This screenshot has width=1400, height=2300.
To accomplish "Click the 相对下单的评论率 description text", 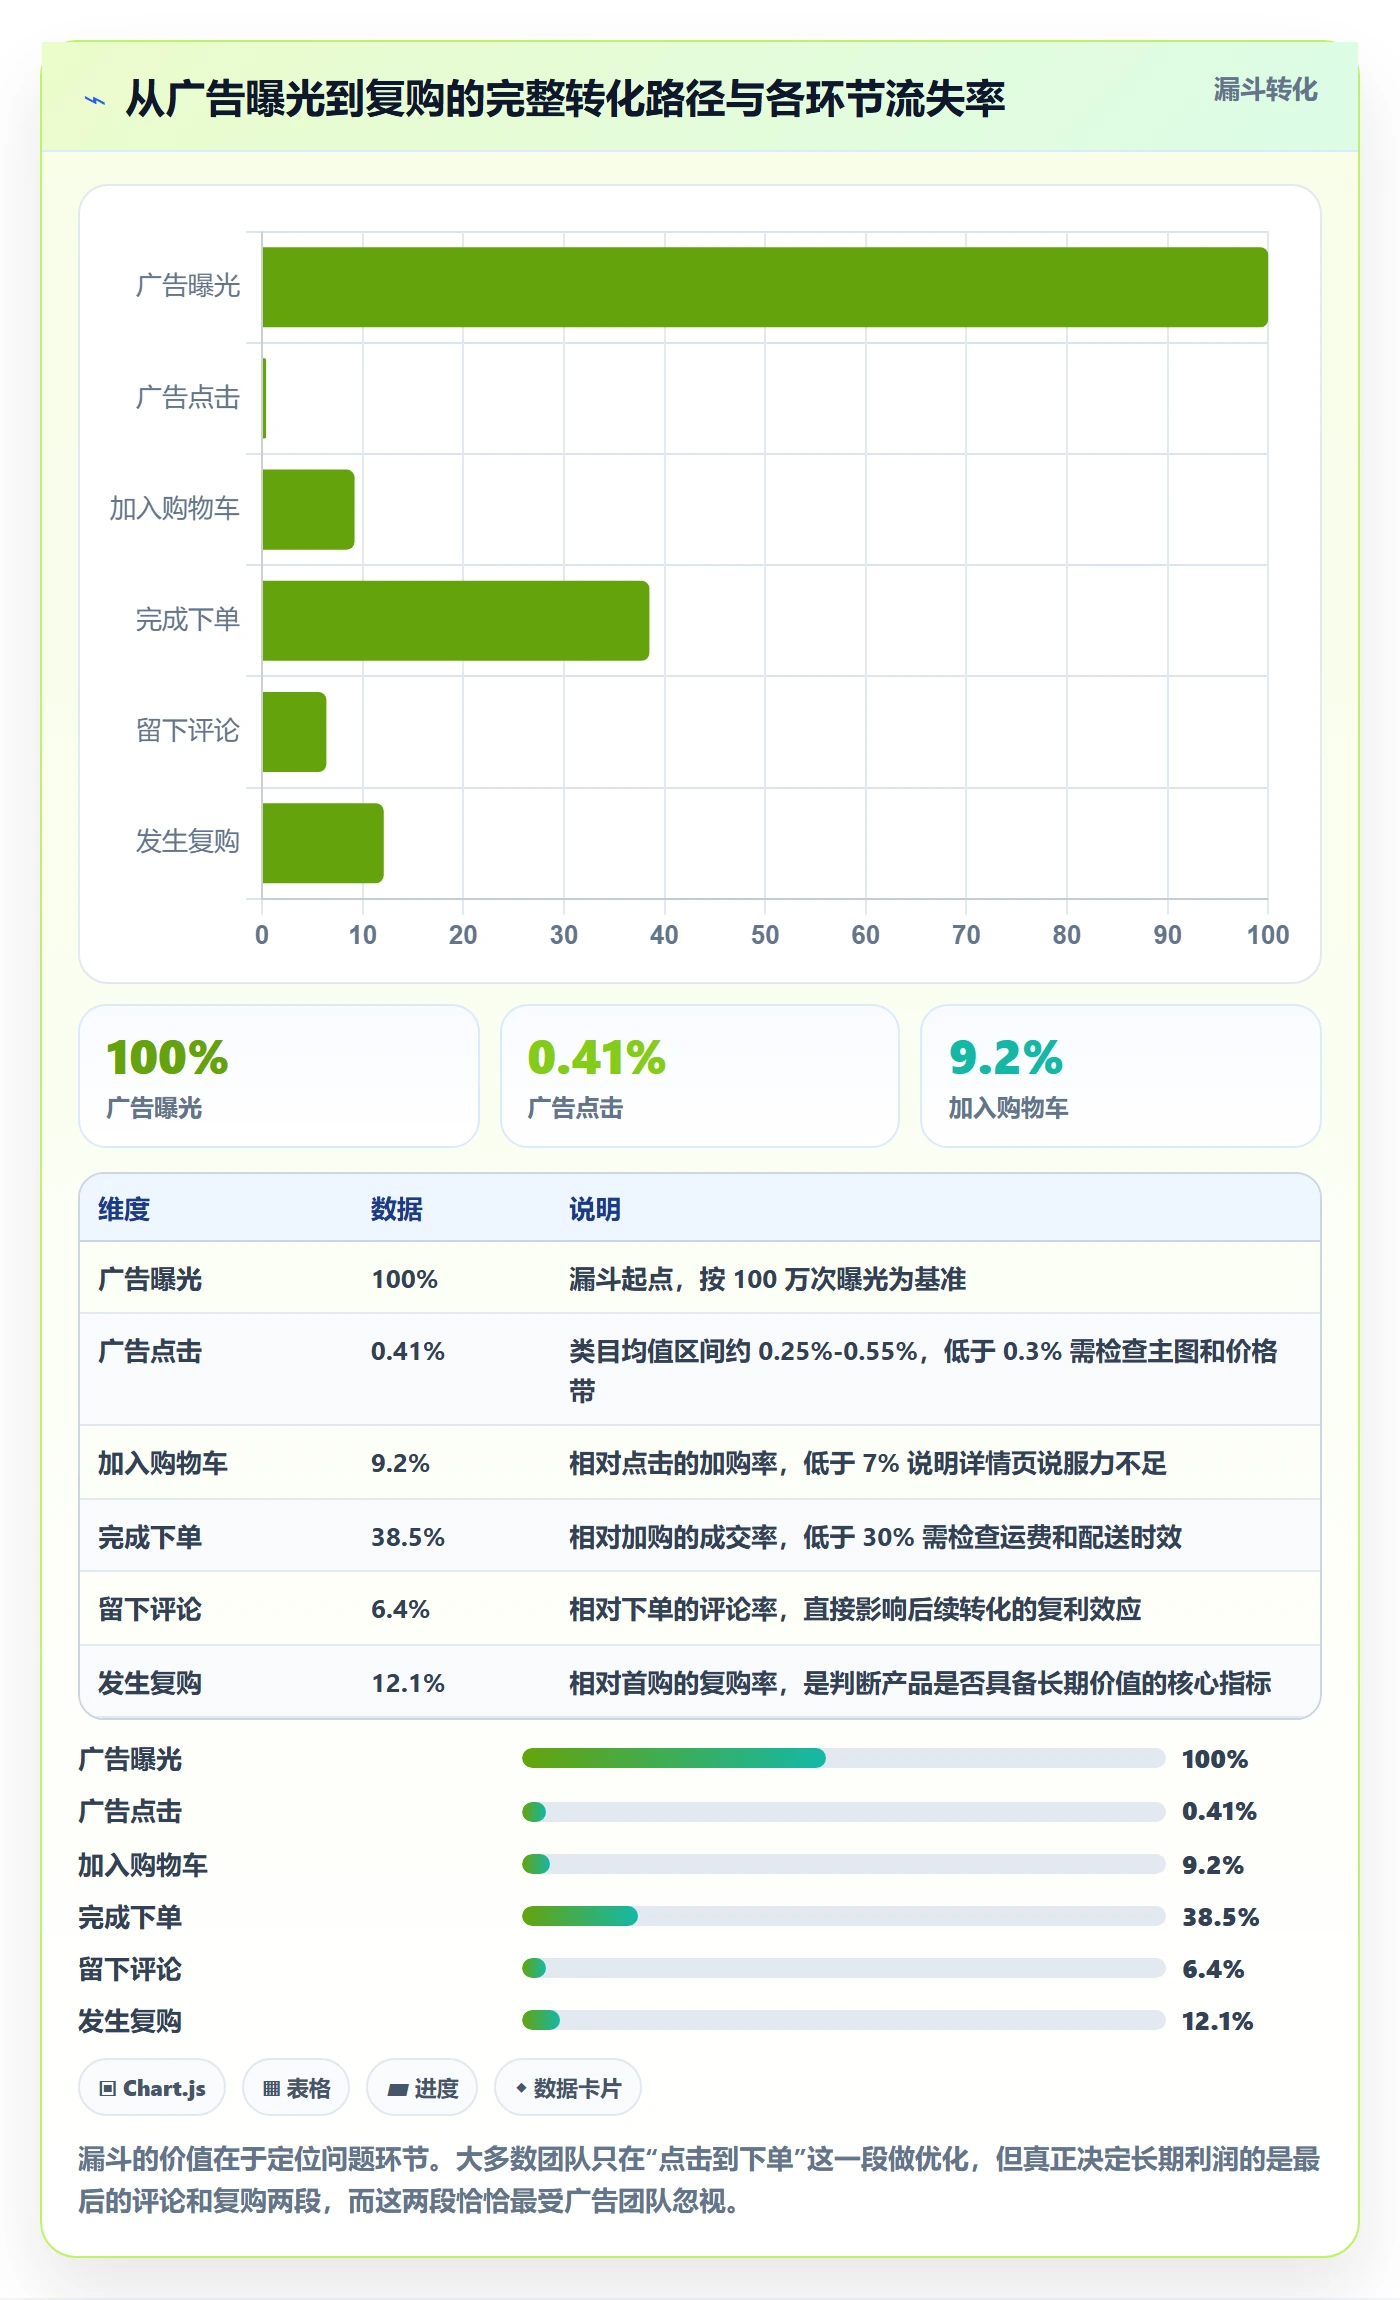I will coord(855,1609).
